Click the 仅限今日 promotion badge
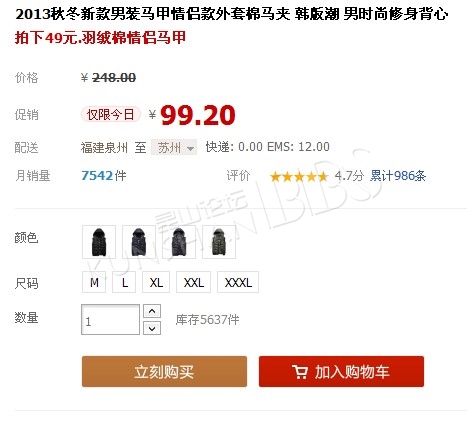Viewport: 467px width, 432px height. coord(110,115)
